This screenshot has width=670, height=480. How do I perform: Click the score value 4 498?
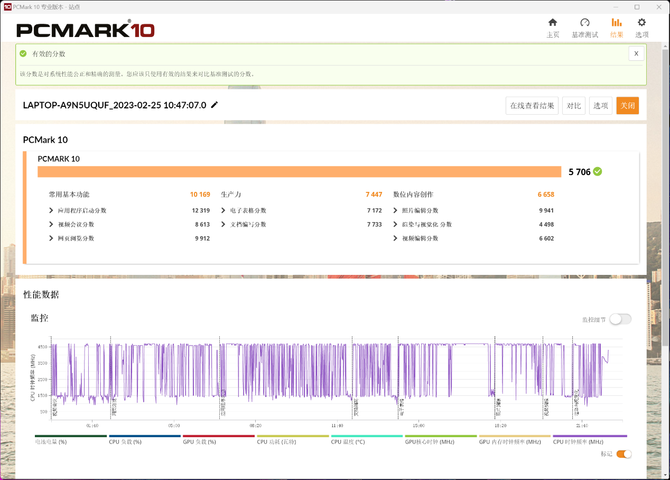tap(546, 224)
